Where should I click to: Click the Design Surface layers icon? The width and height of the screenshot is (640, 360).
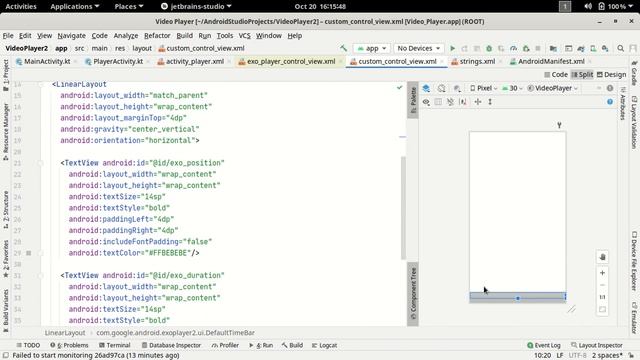pos(426,88)
